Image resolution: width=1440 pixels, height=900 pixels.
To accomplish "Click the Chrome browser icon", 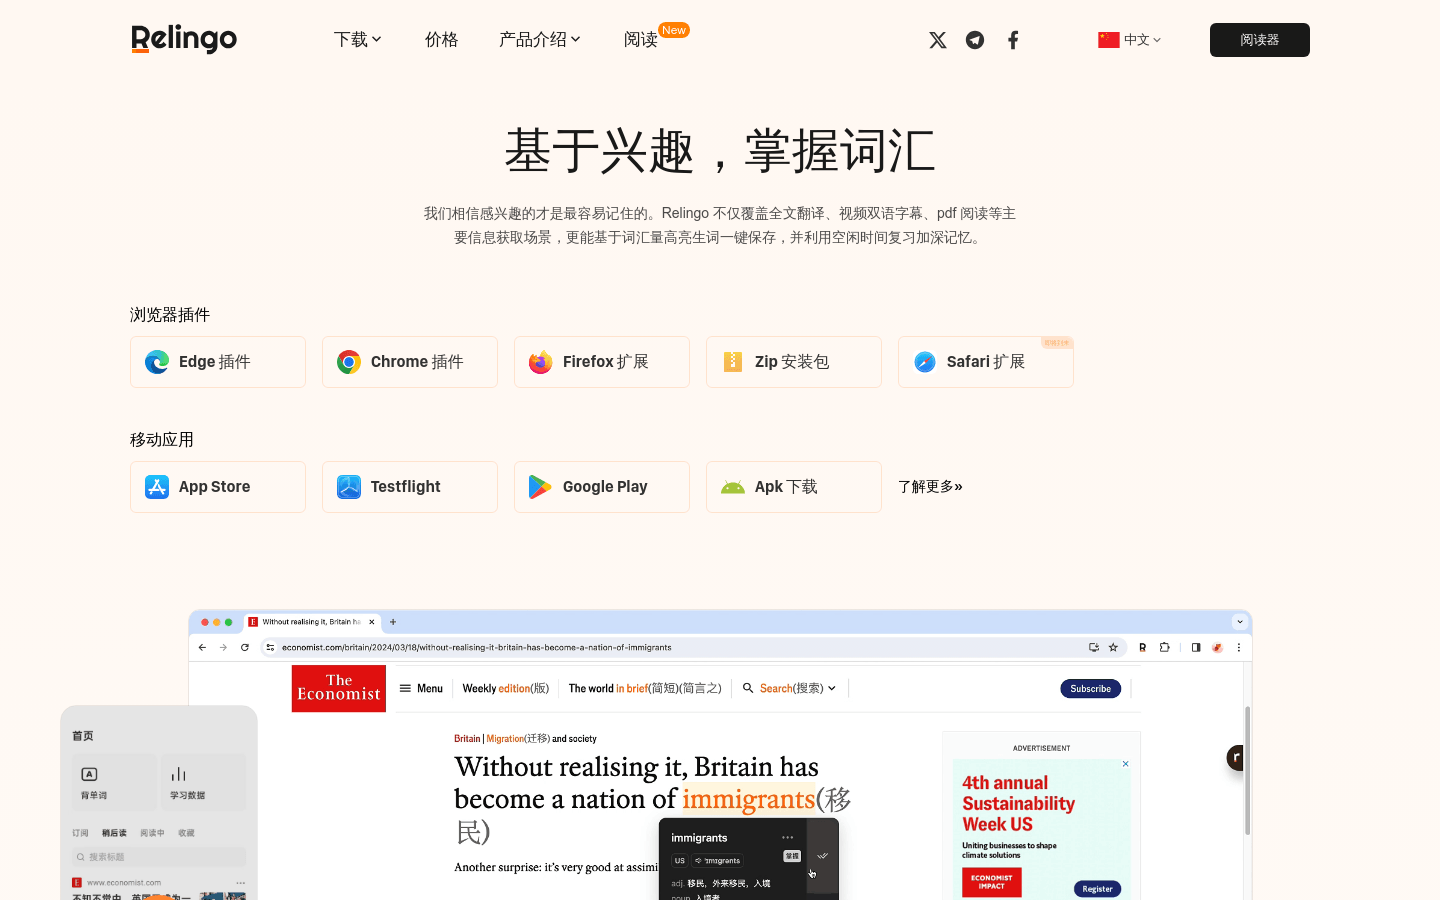I will (x=349, y=362).
